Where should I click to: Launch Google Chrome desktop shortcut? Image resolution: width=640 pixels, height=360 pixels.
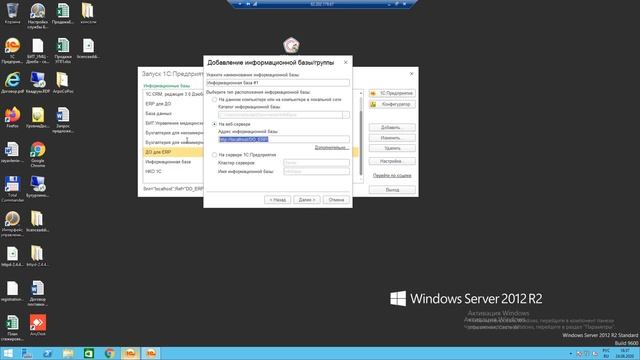[38, 154]
